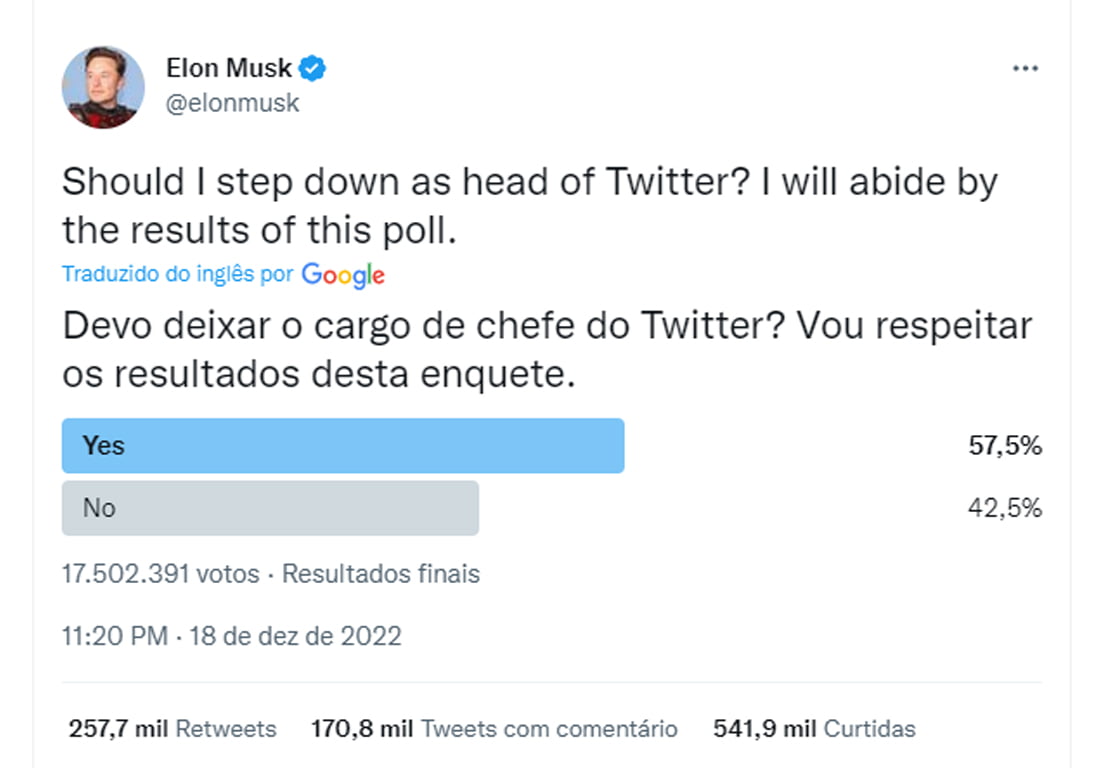Select the Portuguese translated tweet text
Screen dimensions: 1111x768
pyautogui.click(x=546, y=350)
